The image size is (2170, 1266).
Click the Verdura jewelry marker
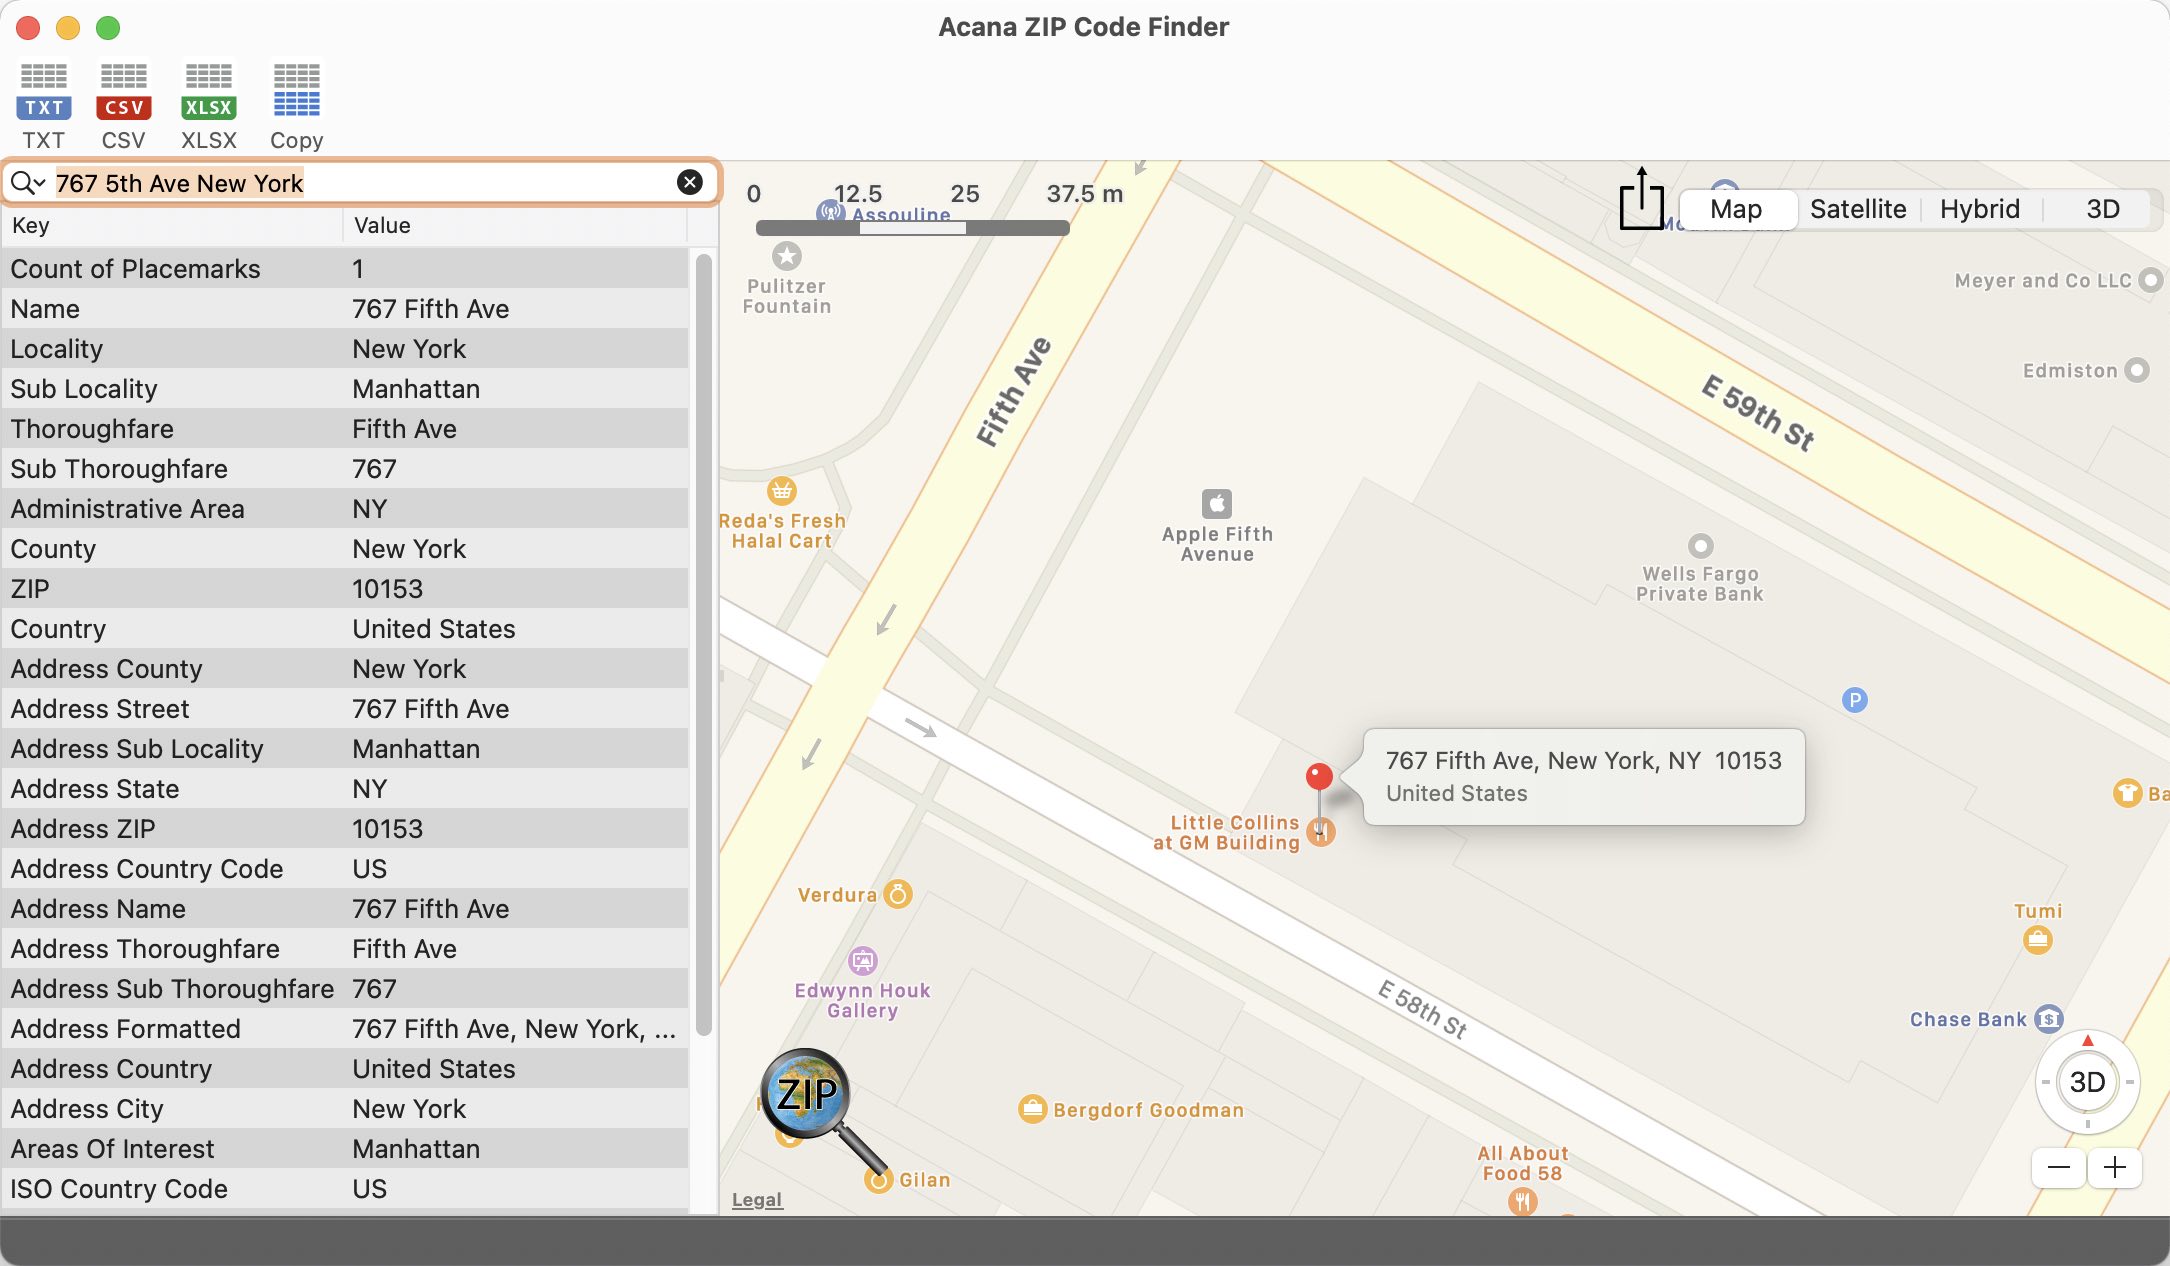(899, 894)
